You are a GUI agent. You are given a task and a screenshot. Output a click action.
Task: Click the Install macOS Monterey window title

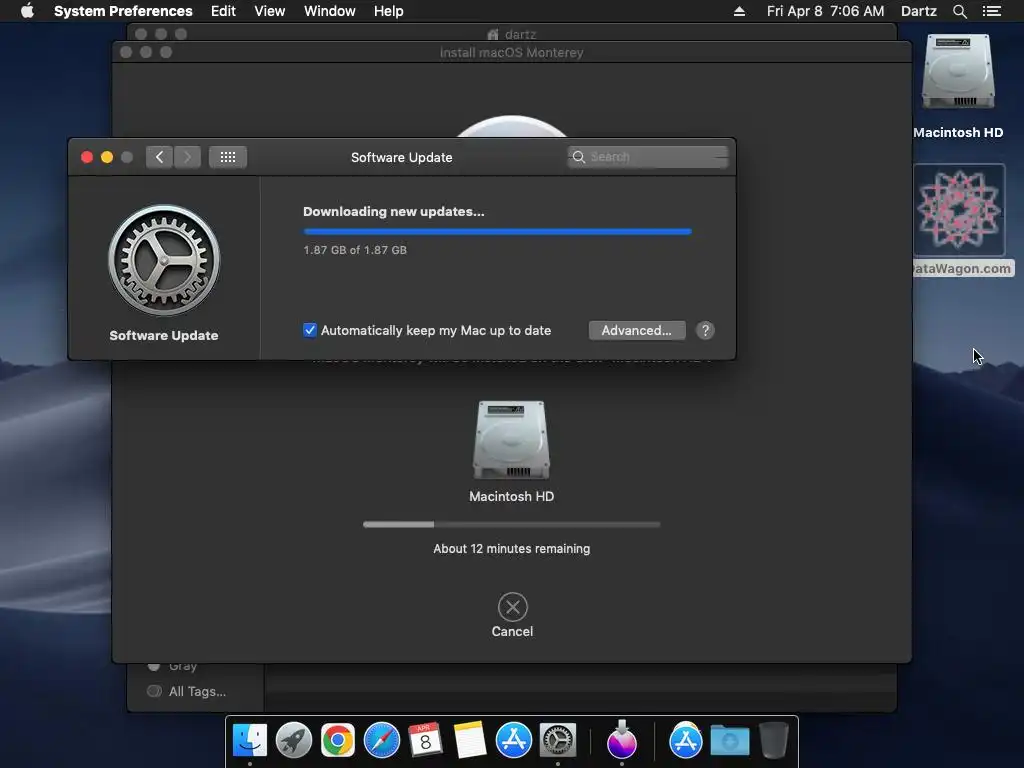511,52
